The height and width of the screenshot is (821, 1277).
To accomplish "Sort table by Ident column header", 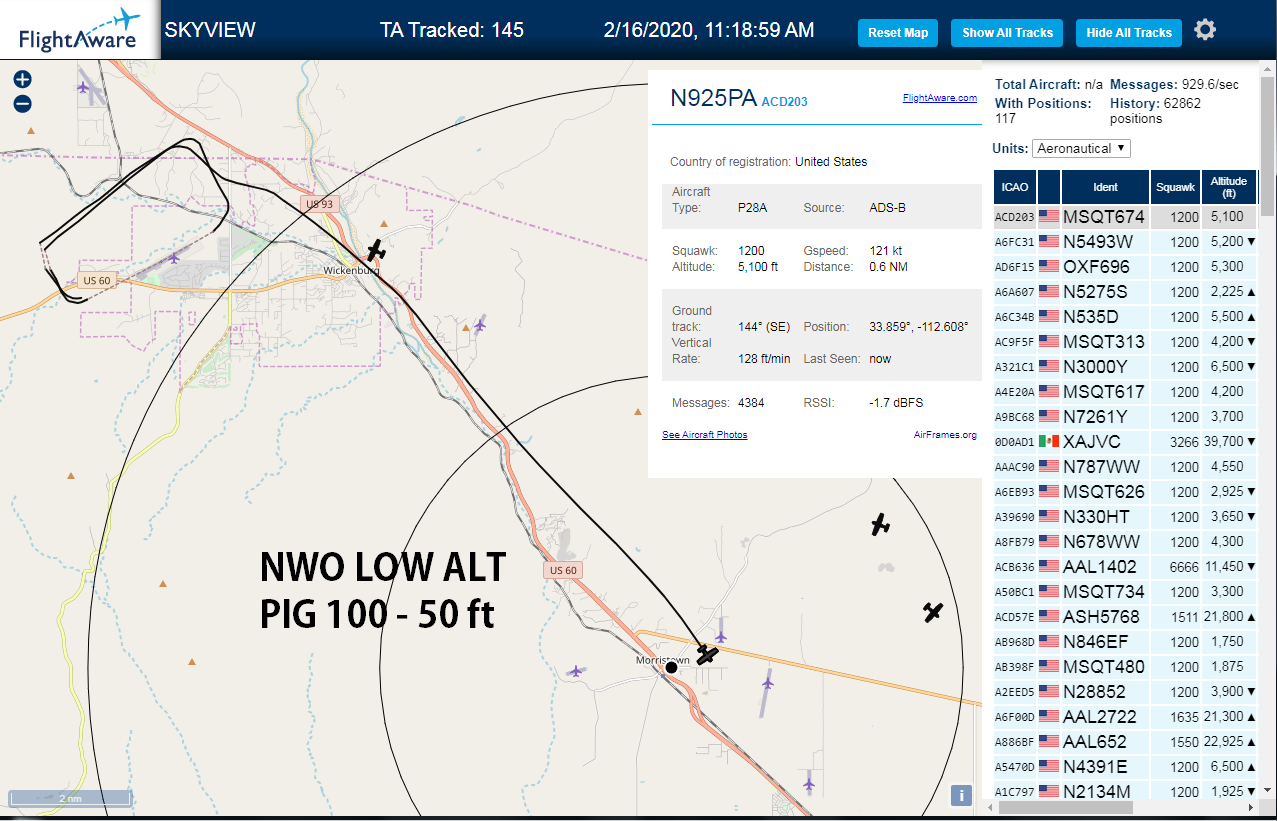I will point(1105,187).
